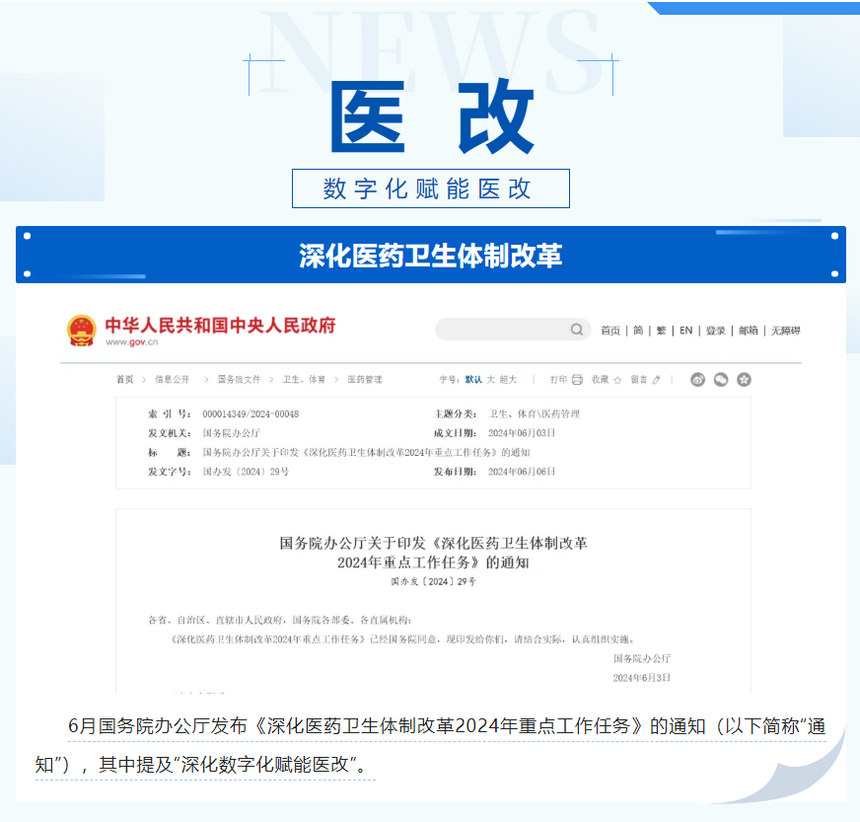Go to 首页 in top navigation
This screenshot has width=860, height=822.
click(610, 331)
